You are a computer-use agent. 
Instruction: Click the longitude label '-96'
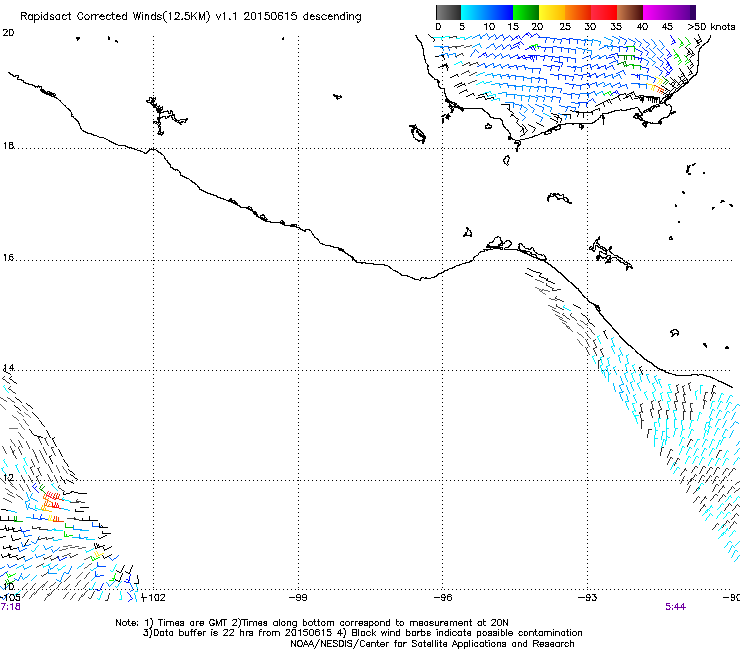(443, 598)
